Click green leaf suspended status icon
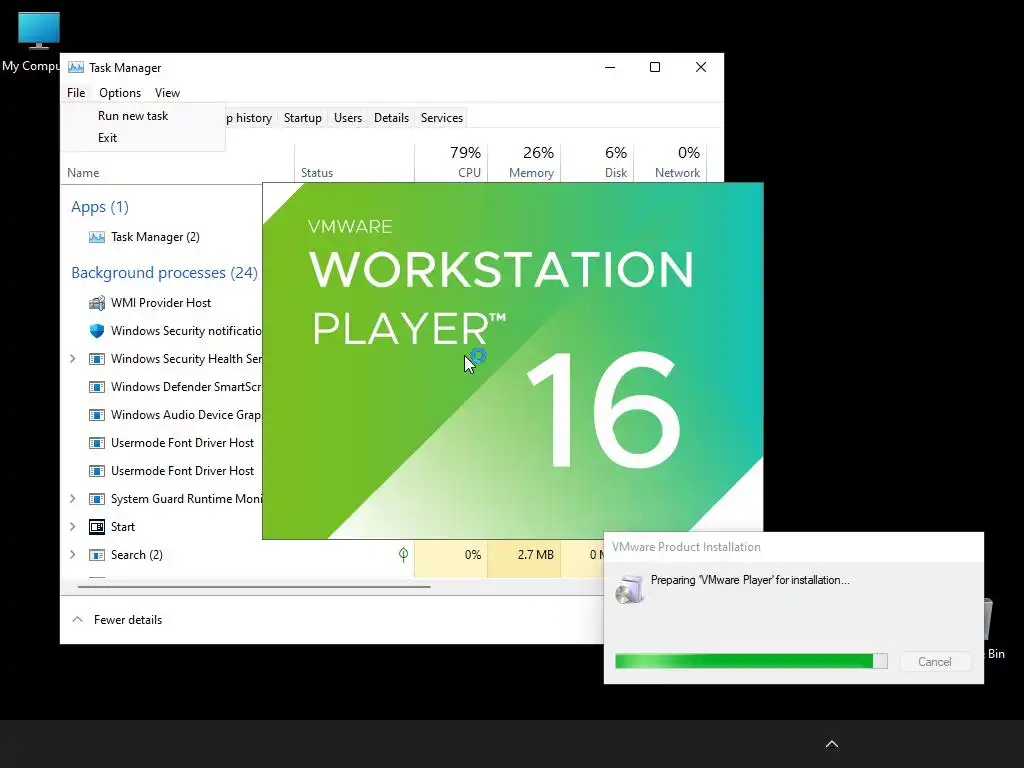 tap(404, 555)
